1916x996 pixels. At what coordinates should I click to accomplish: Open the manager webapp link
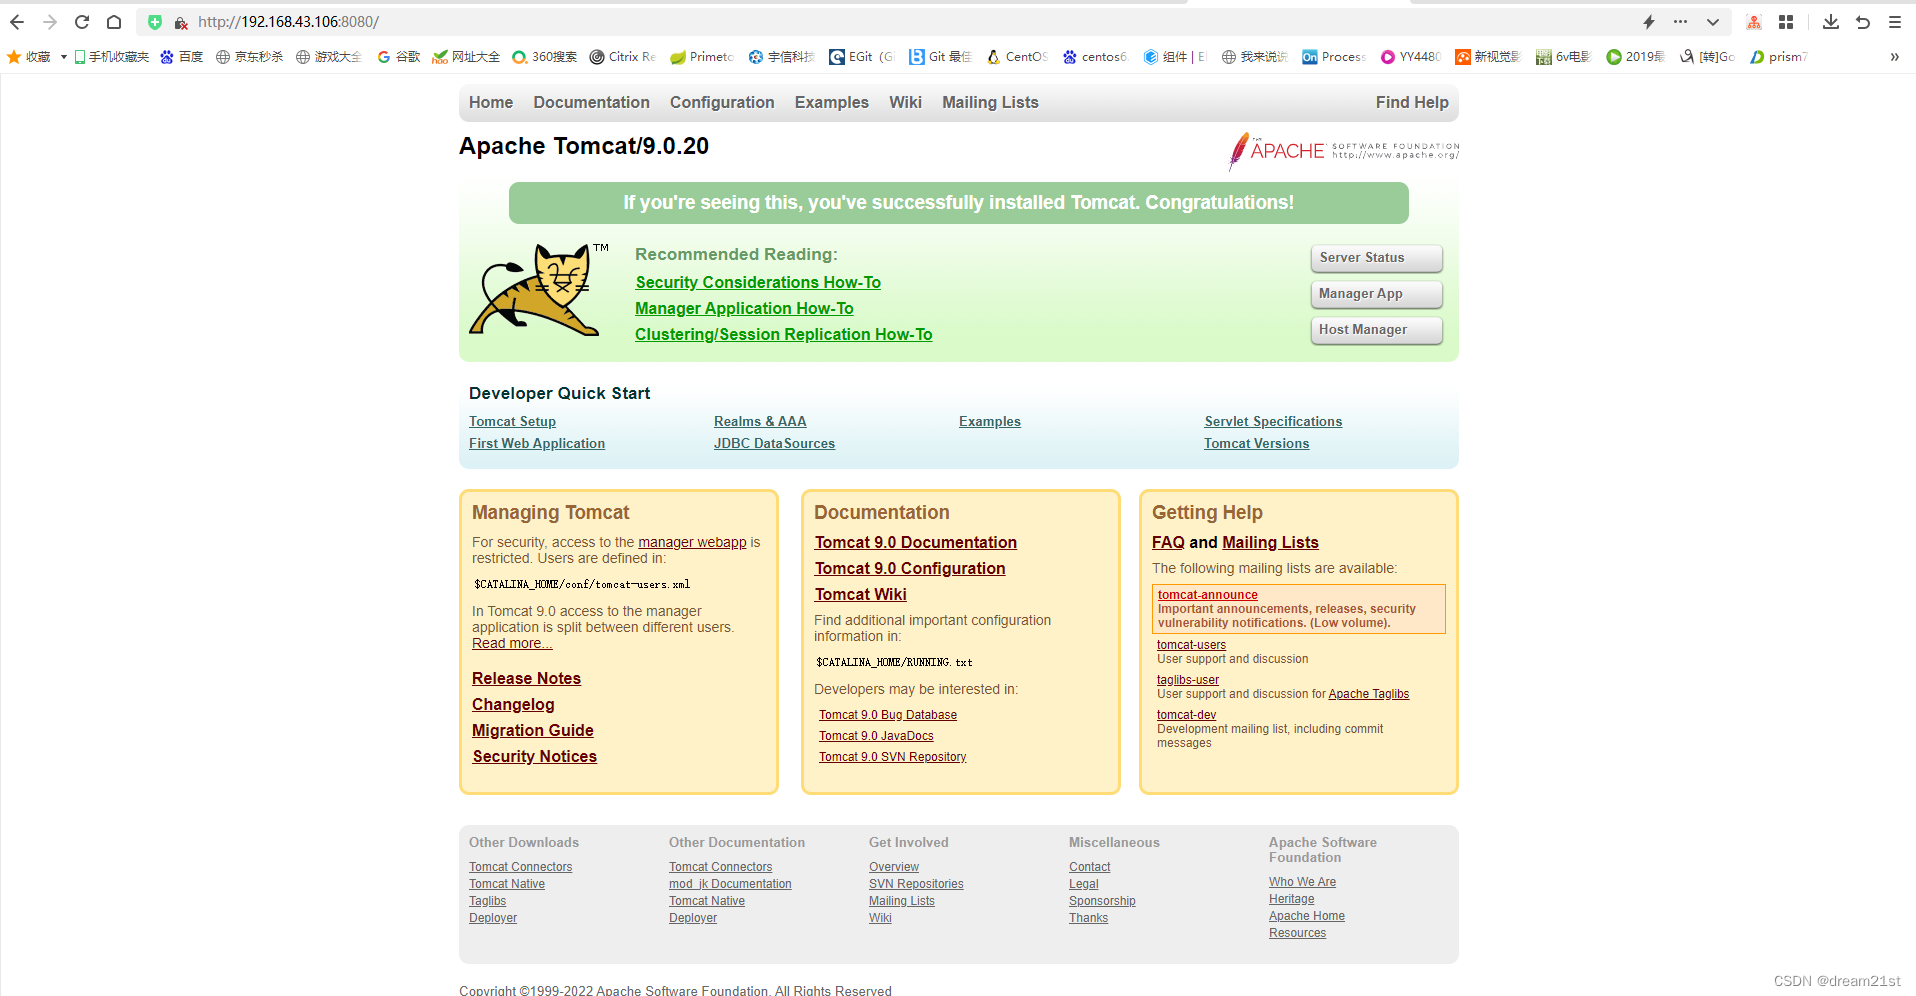tap(692, 542)
